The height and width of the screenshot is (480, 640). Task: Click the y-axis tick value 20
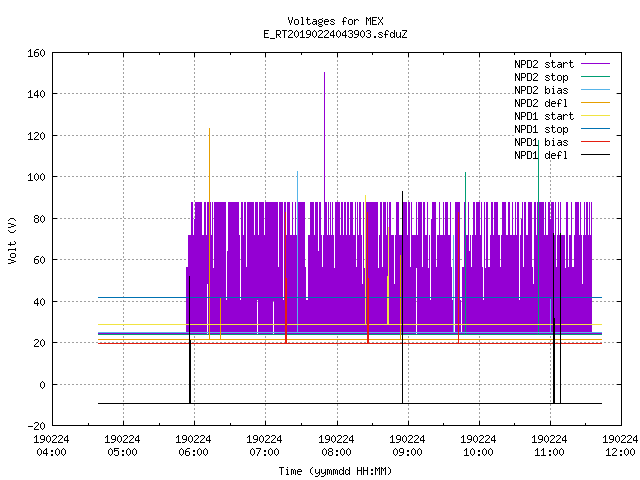[40, 343]
